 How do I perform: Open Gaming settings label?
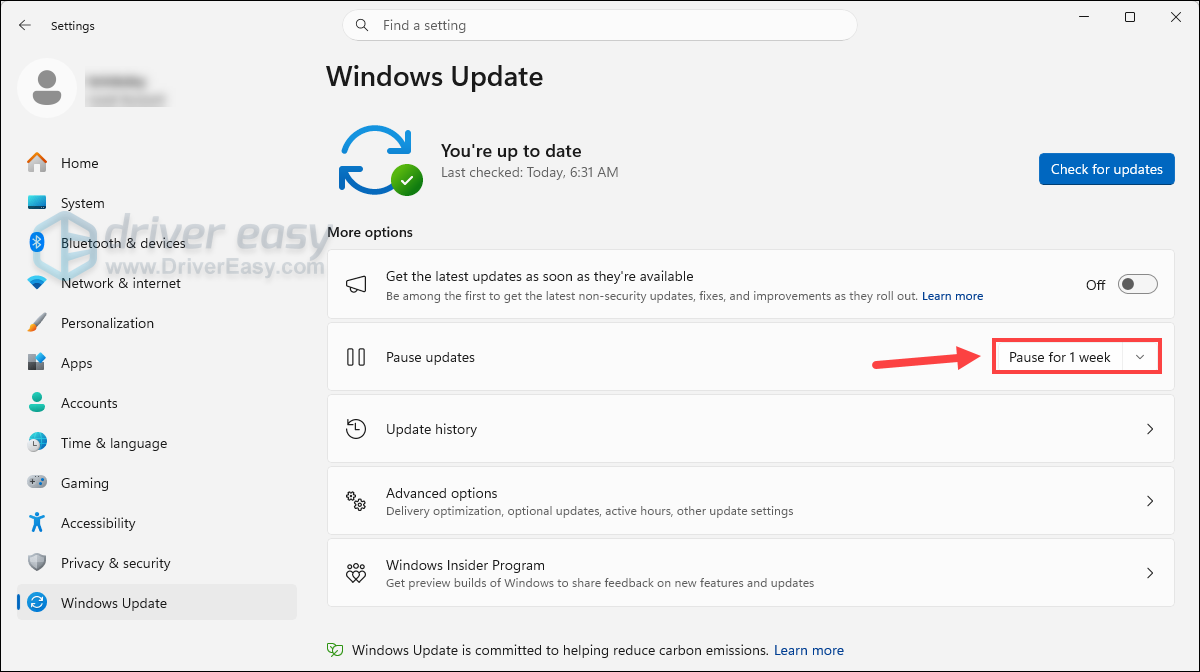[85, 483]
